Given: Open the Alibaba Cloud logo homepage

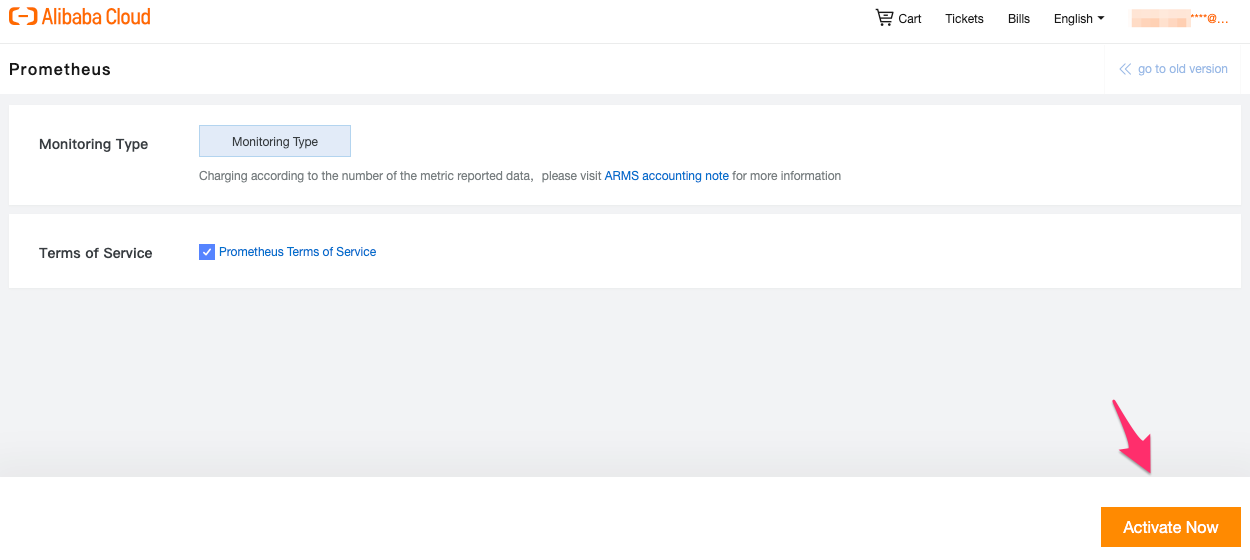Looking at the screenshot, I should point(80,18).
